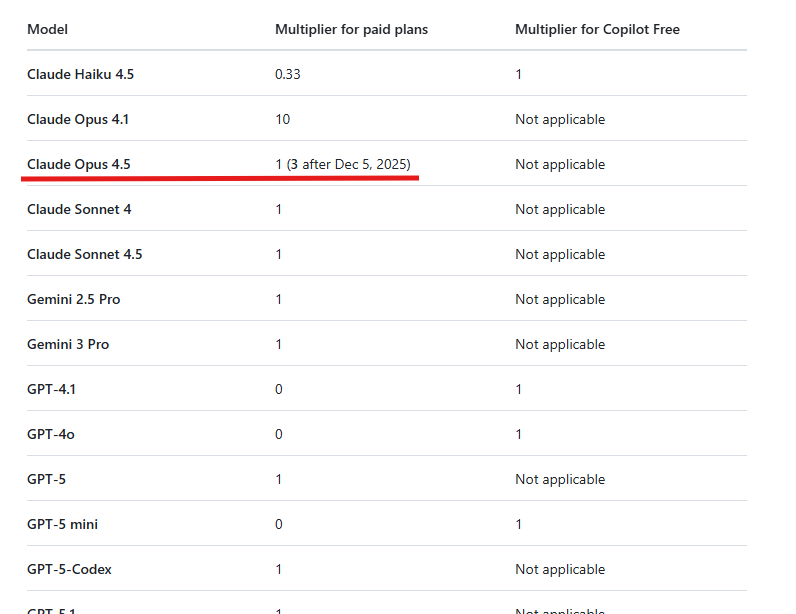Click the paid multiplier 0 for GPT-4o
The height and width of the screenshot is (614, 796).
(x=279, y=434)
